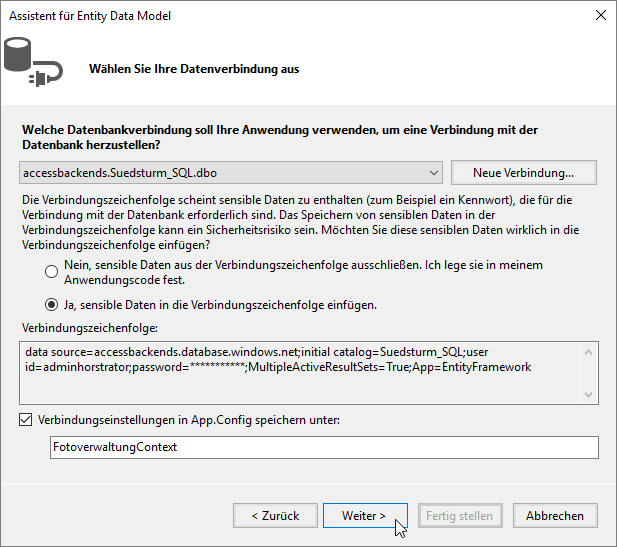Expand the database connection dropdown arrow

click(432, 172)
